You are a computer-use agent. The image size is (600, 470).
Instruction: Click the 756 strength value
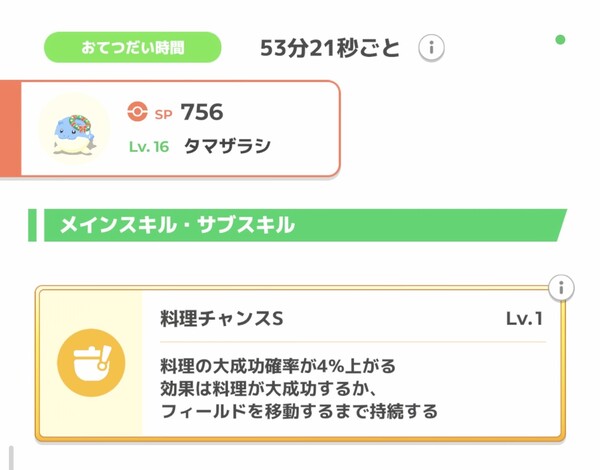pyautogui.click(x=202, y=111)
